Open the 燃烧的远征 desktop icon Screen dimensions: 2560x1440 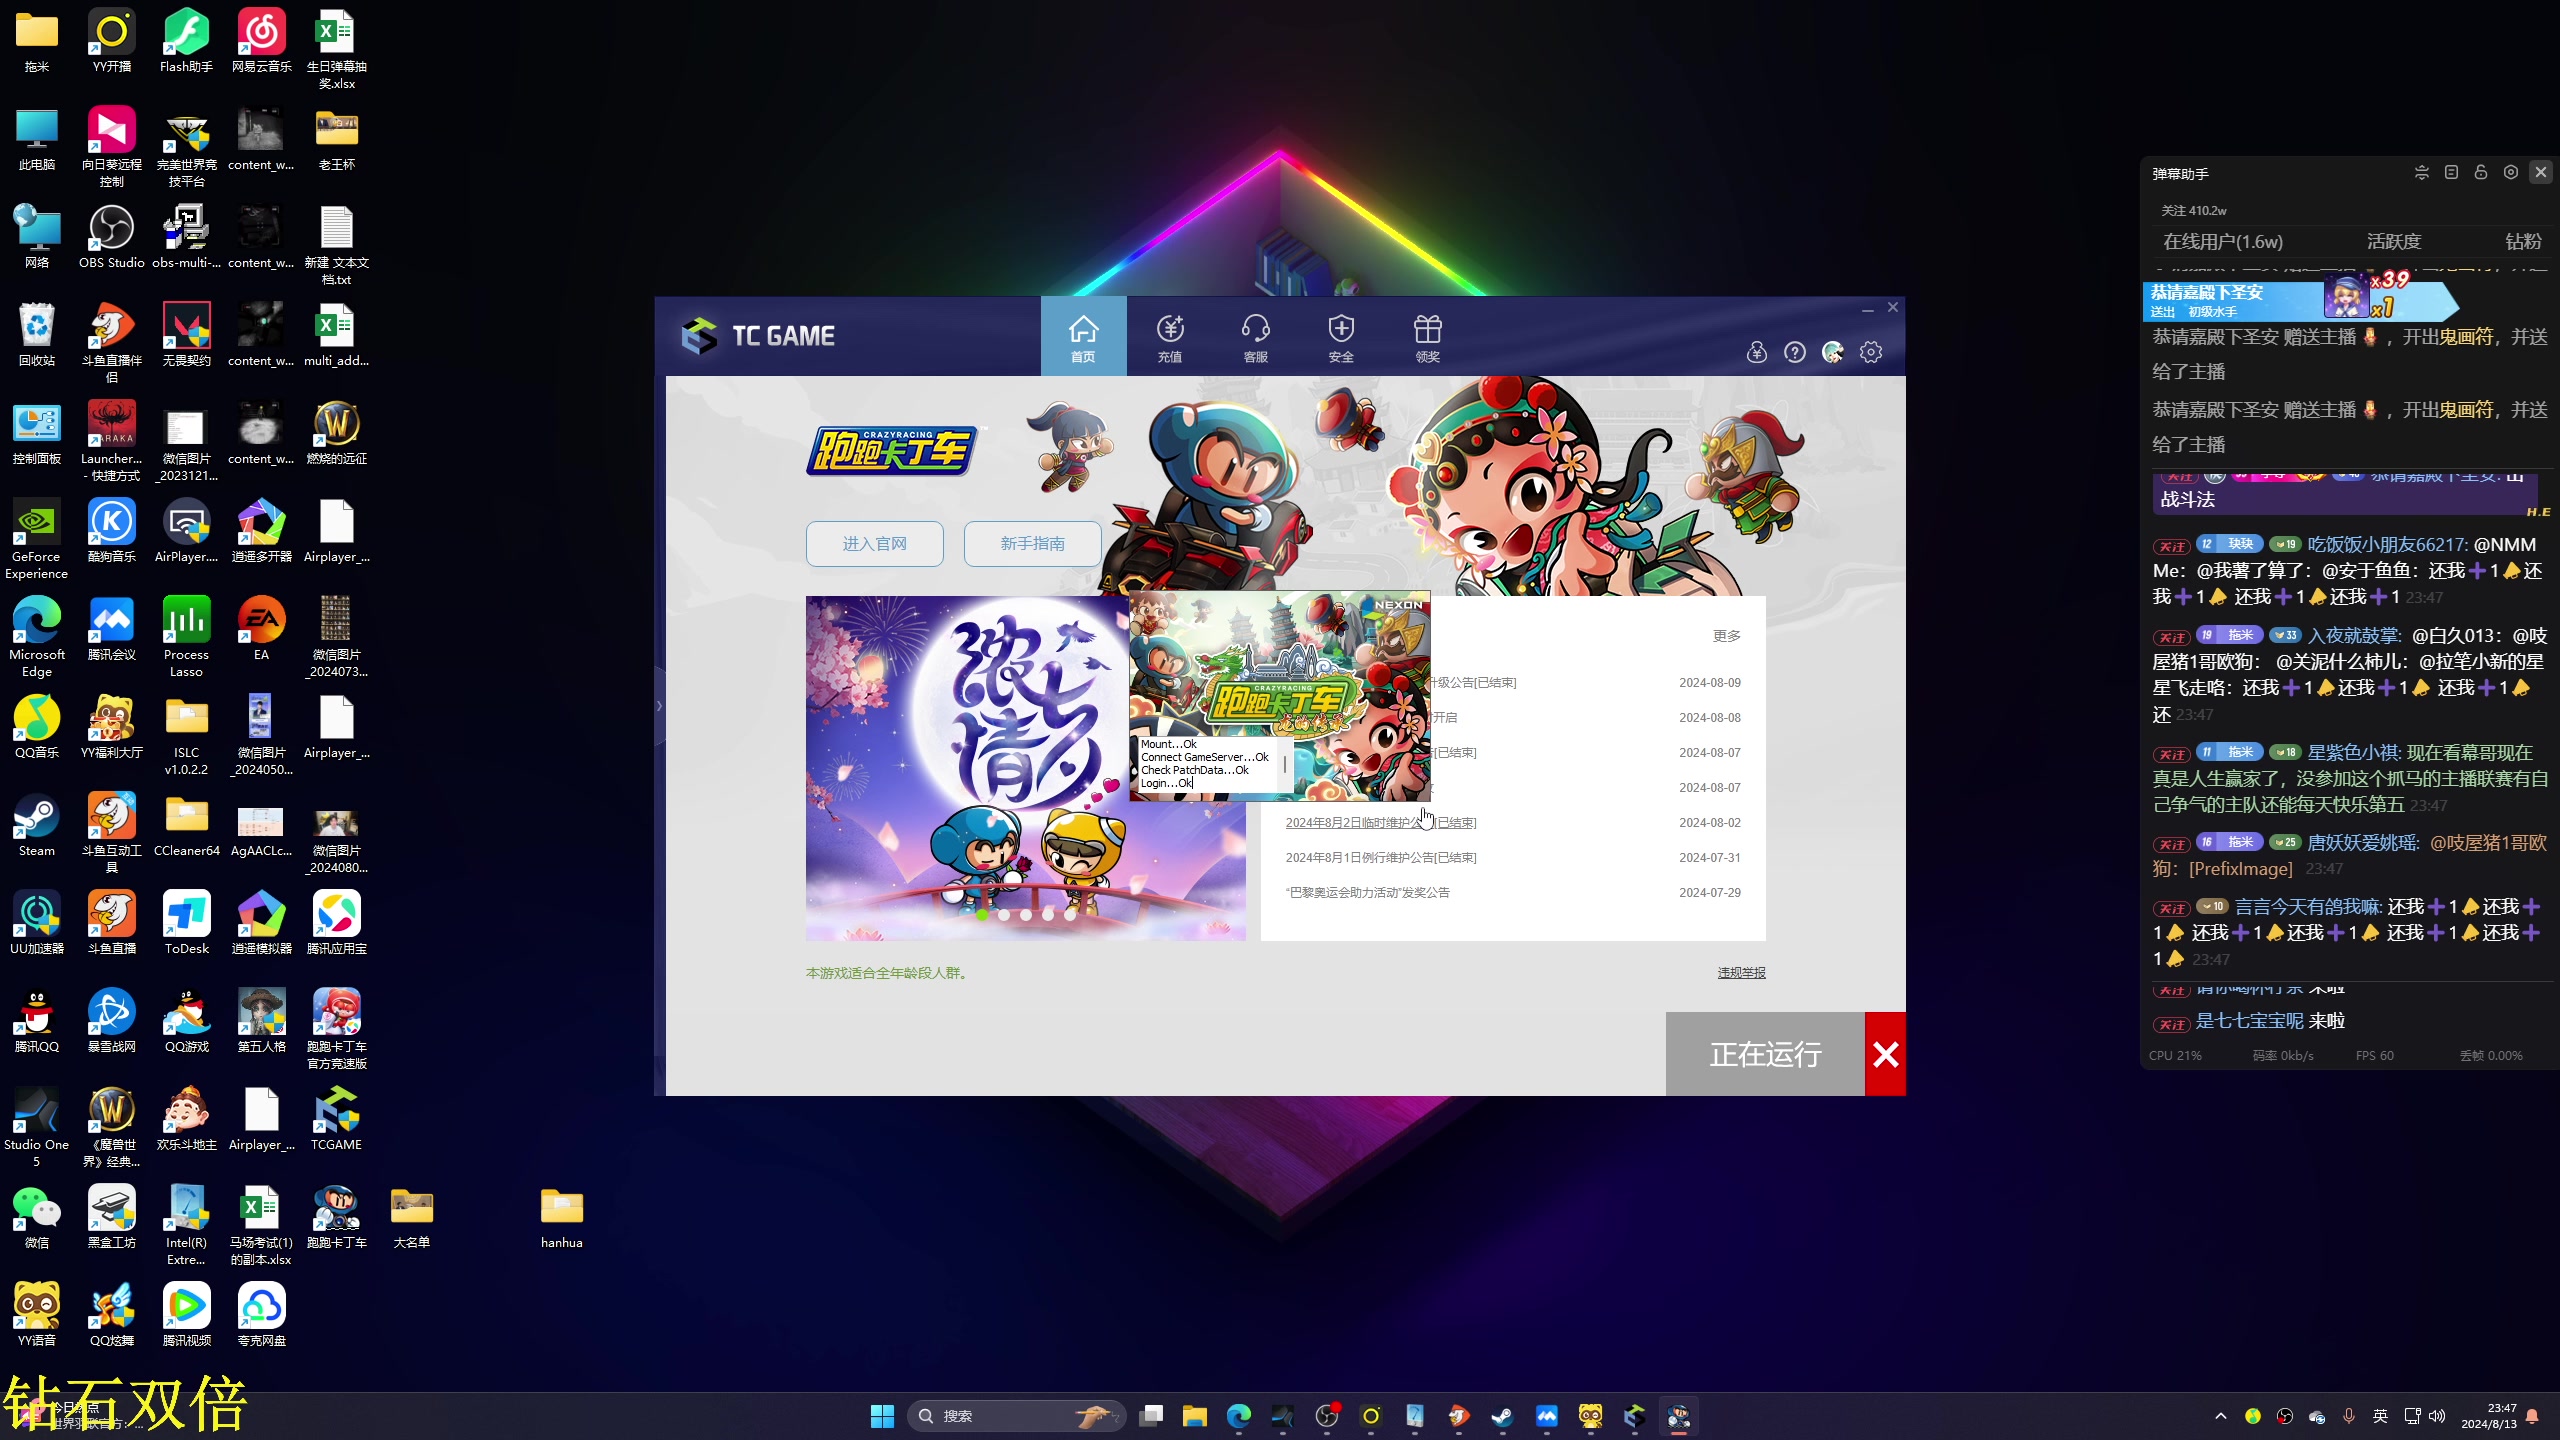(337, 434)
